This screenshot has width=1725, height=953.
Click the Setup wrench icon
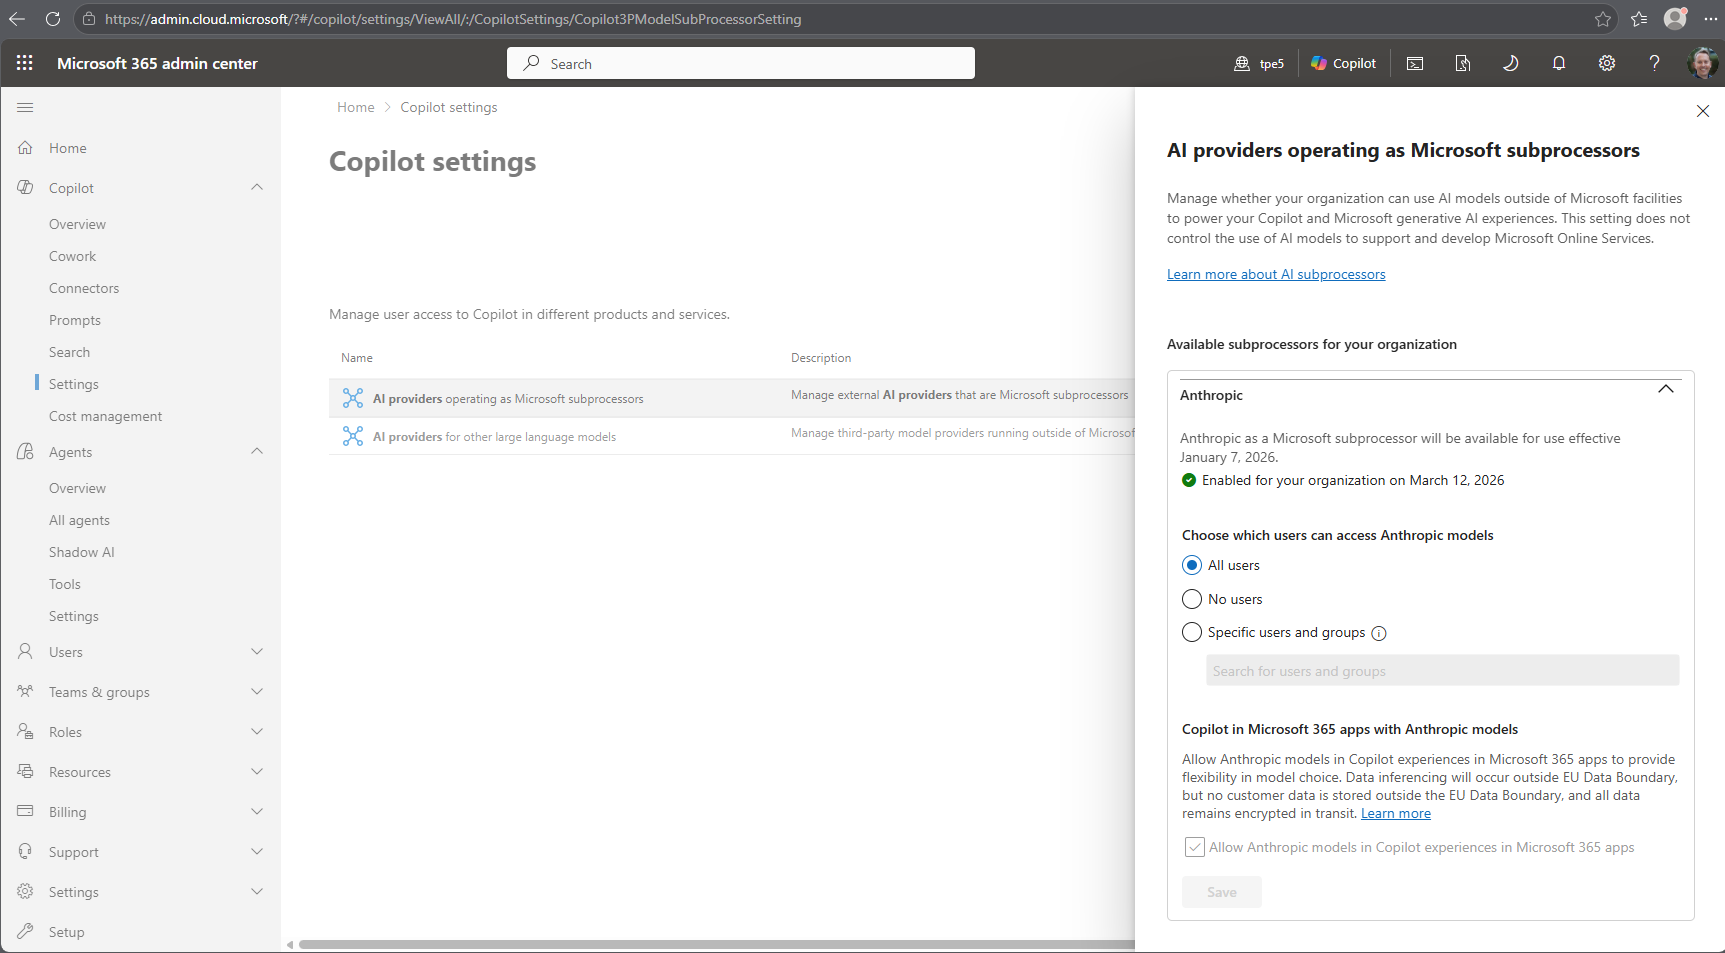tap(25, 932)
